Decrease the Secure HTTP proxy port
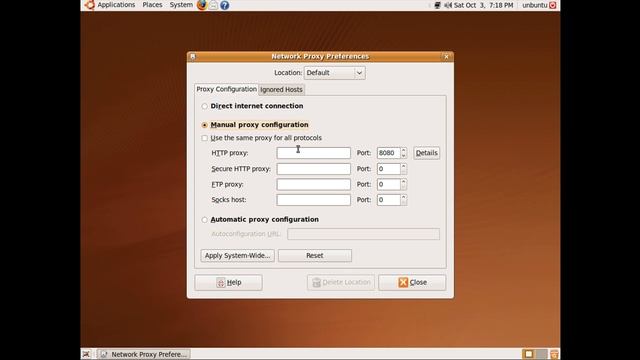The height and width of the screenshot is (360, 640). 403,172
